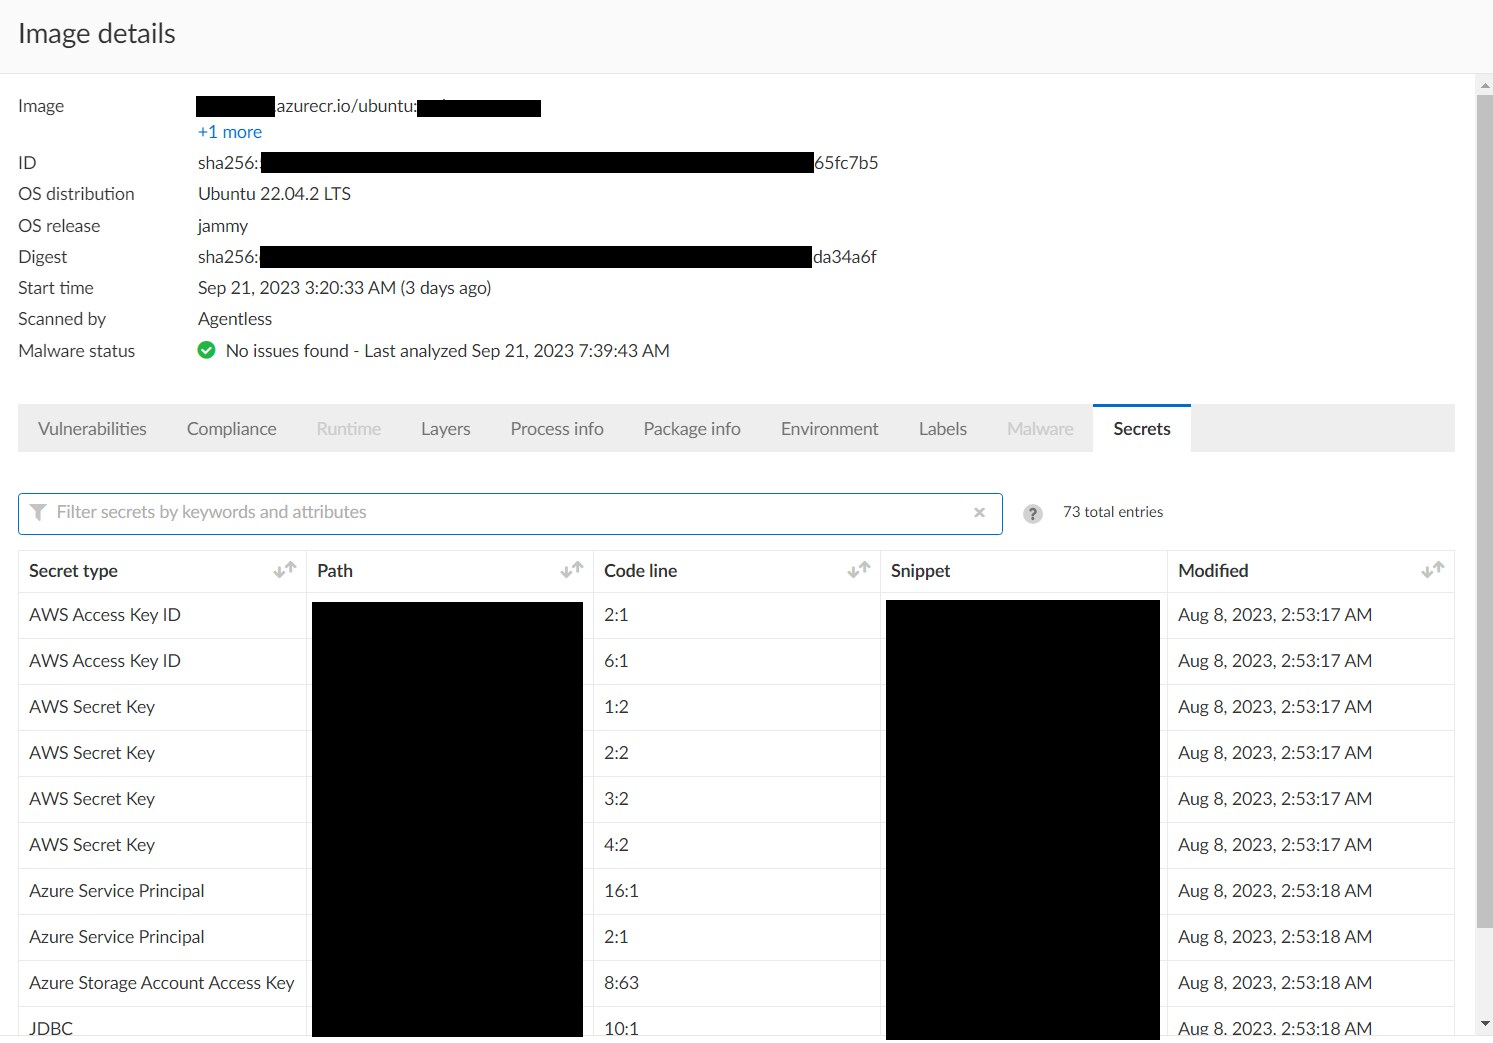Select the Secrets tab
1493x1043 pixels.
[x=1142, y=429]
